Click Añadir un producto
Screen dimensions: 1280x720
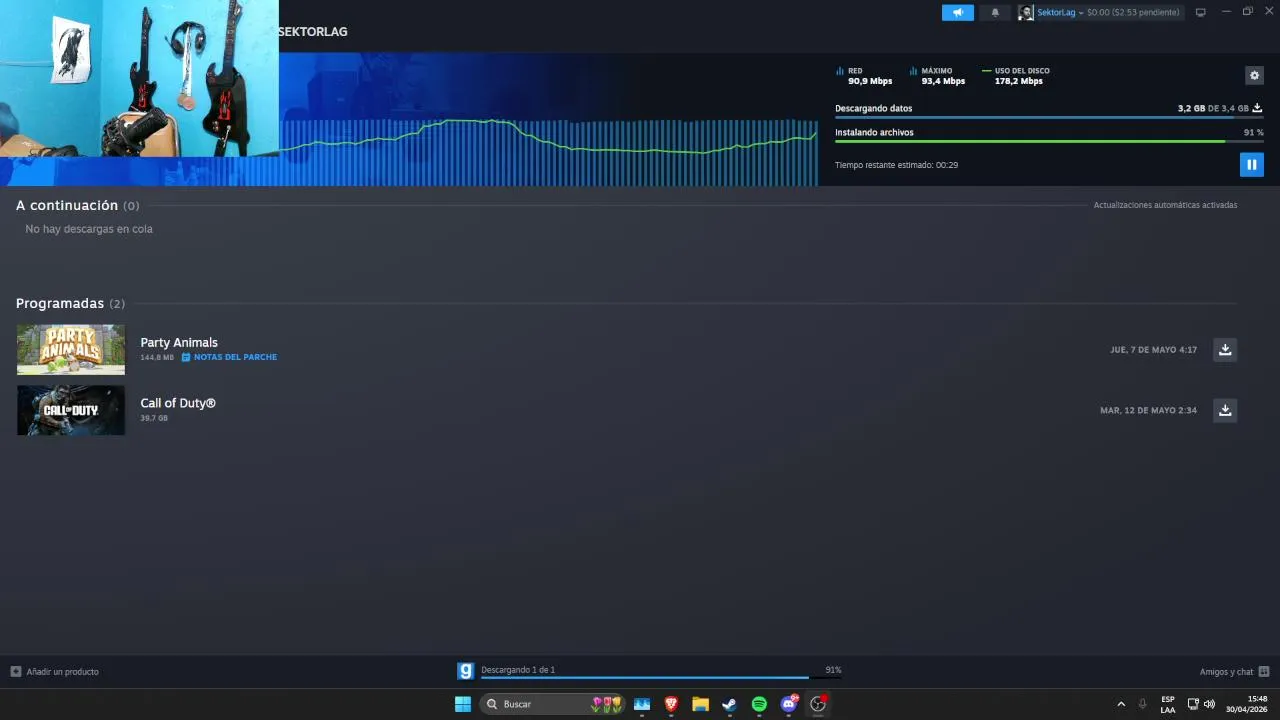[x=62, y=671]
